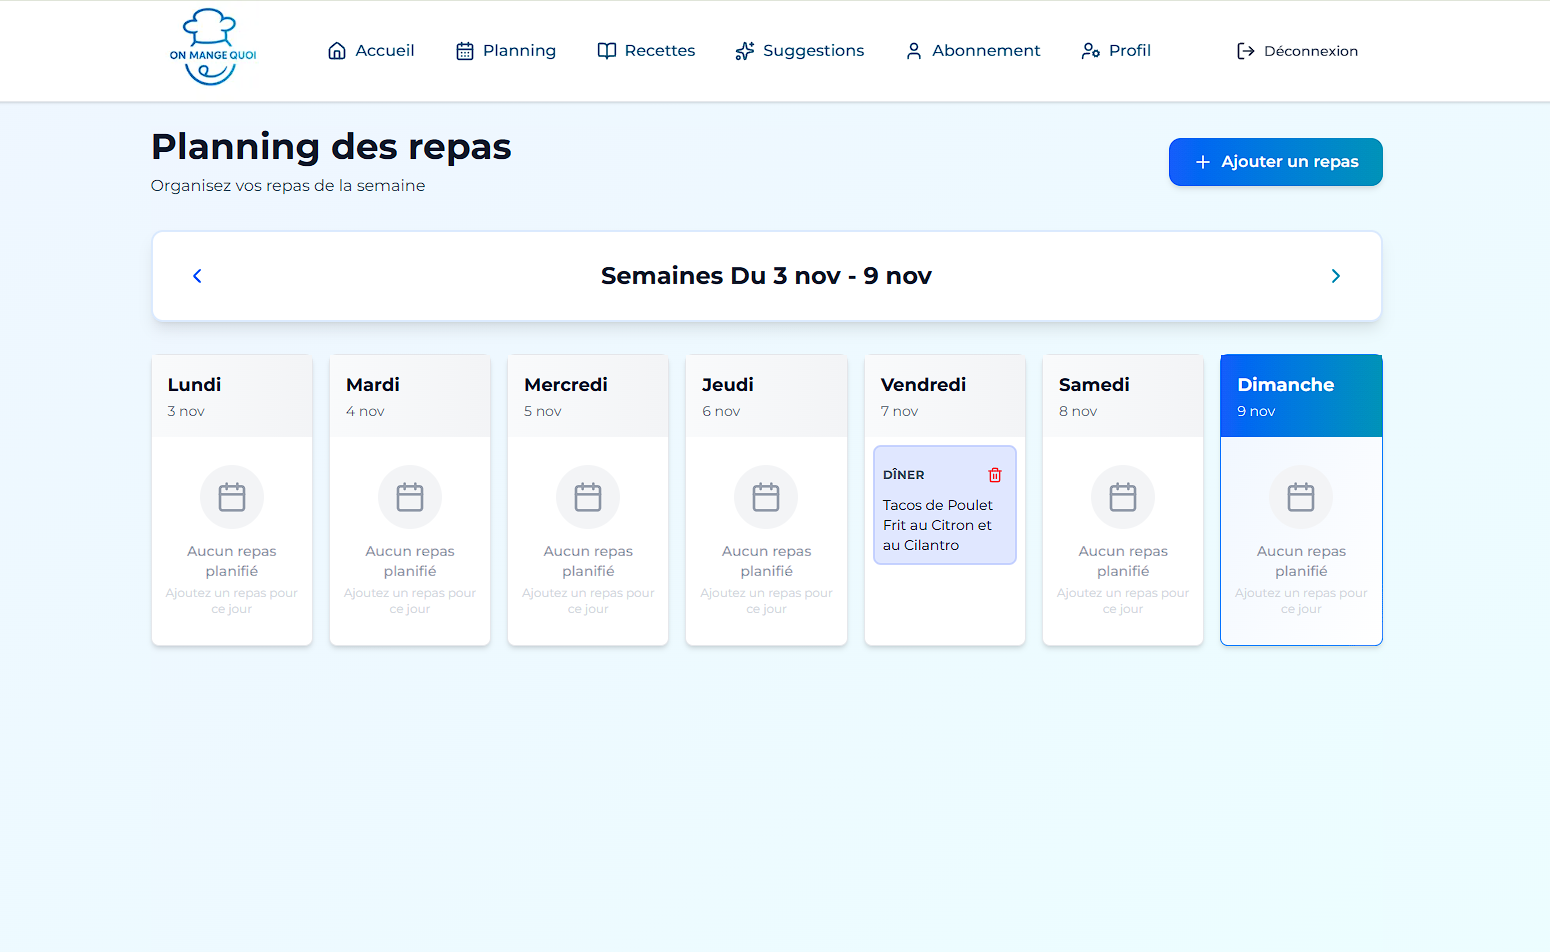Click the sparkles icon beside Suggestions
The height and width of the screenshot is (952, 1550).
click(x=745, y=51)
